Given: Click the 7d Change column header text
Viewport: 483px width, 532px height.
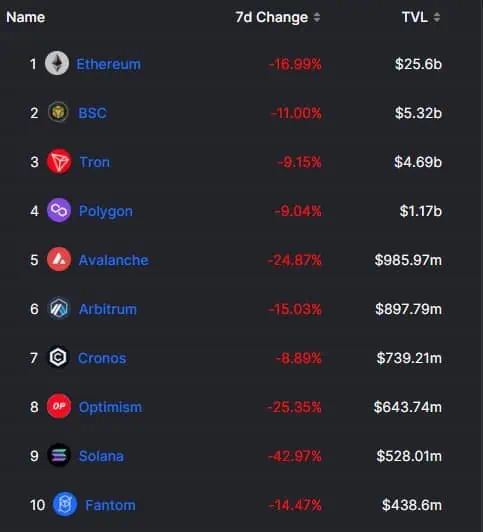Looking at the screenshot, I should [272, 17].
